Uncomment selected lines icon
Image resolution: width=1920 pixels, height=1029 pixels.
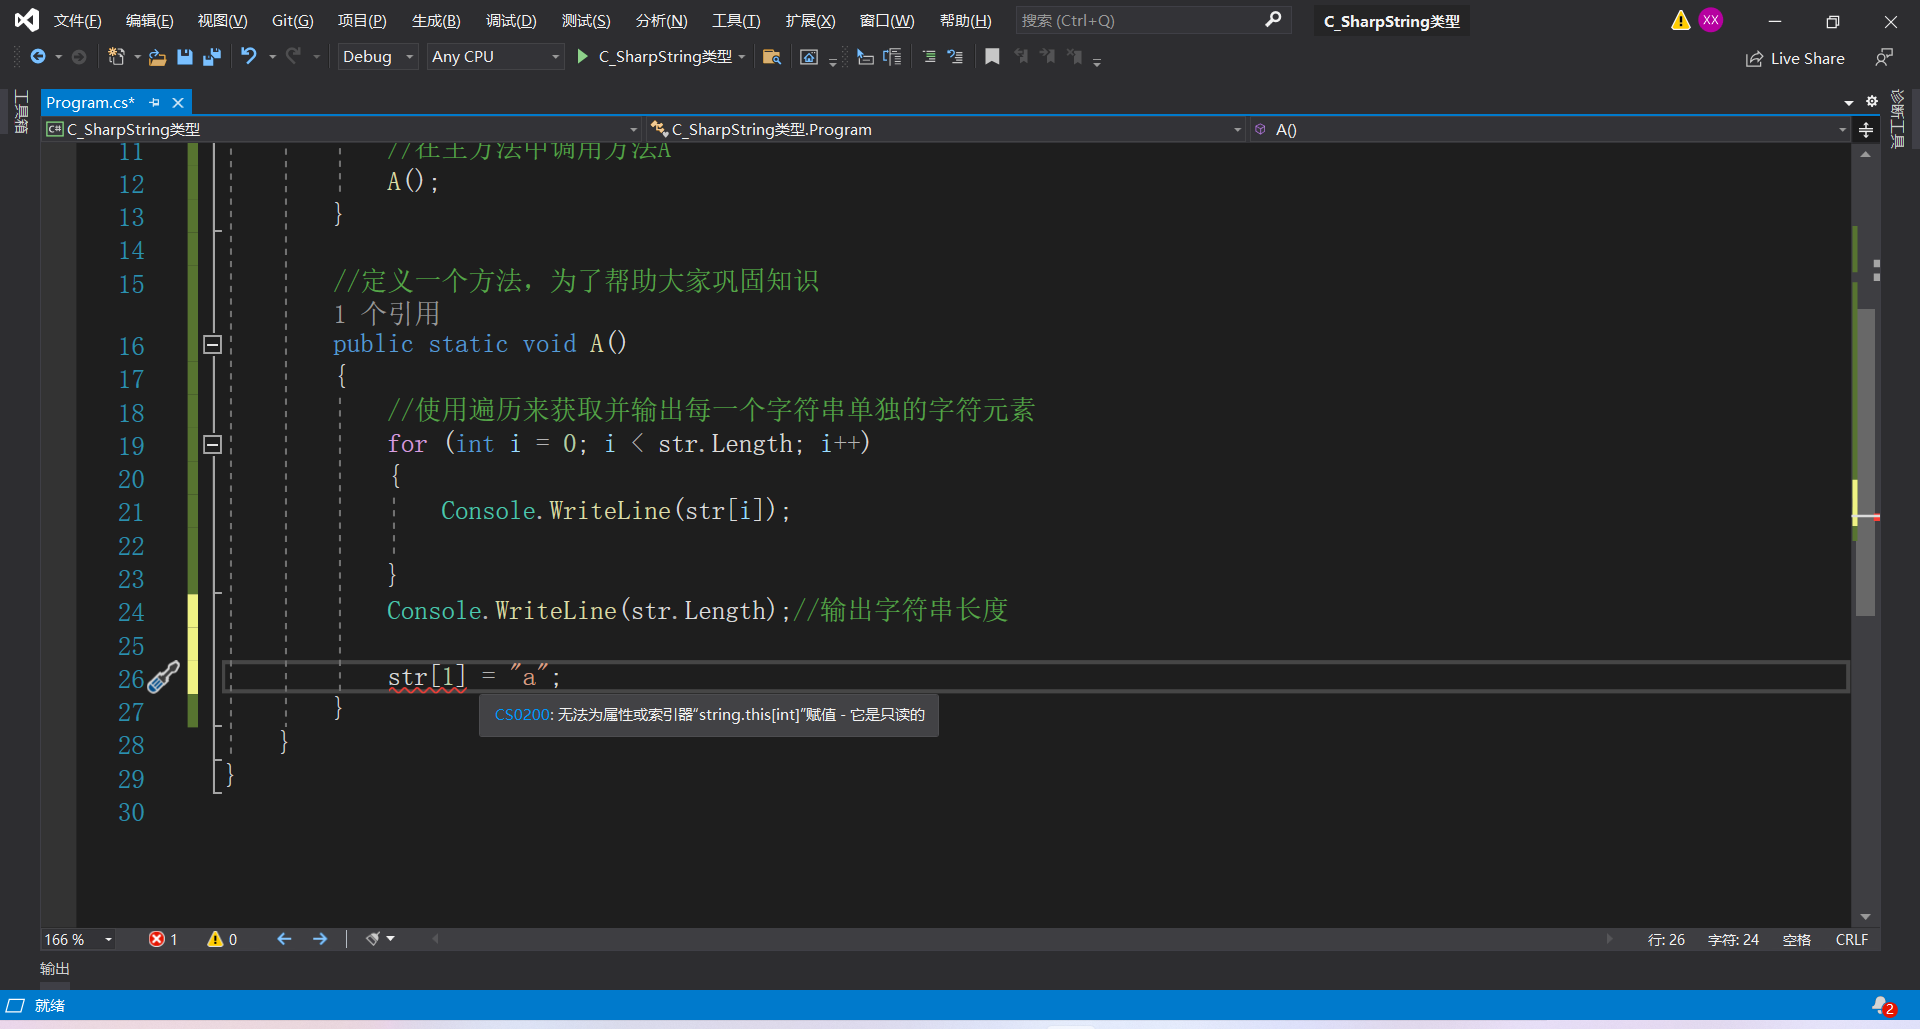(x=955, y=57)
